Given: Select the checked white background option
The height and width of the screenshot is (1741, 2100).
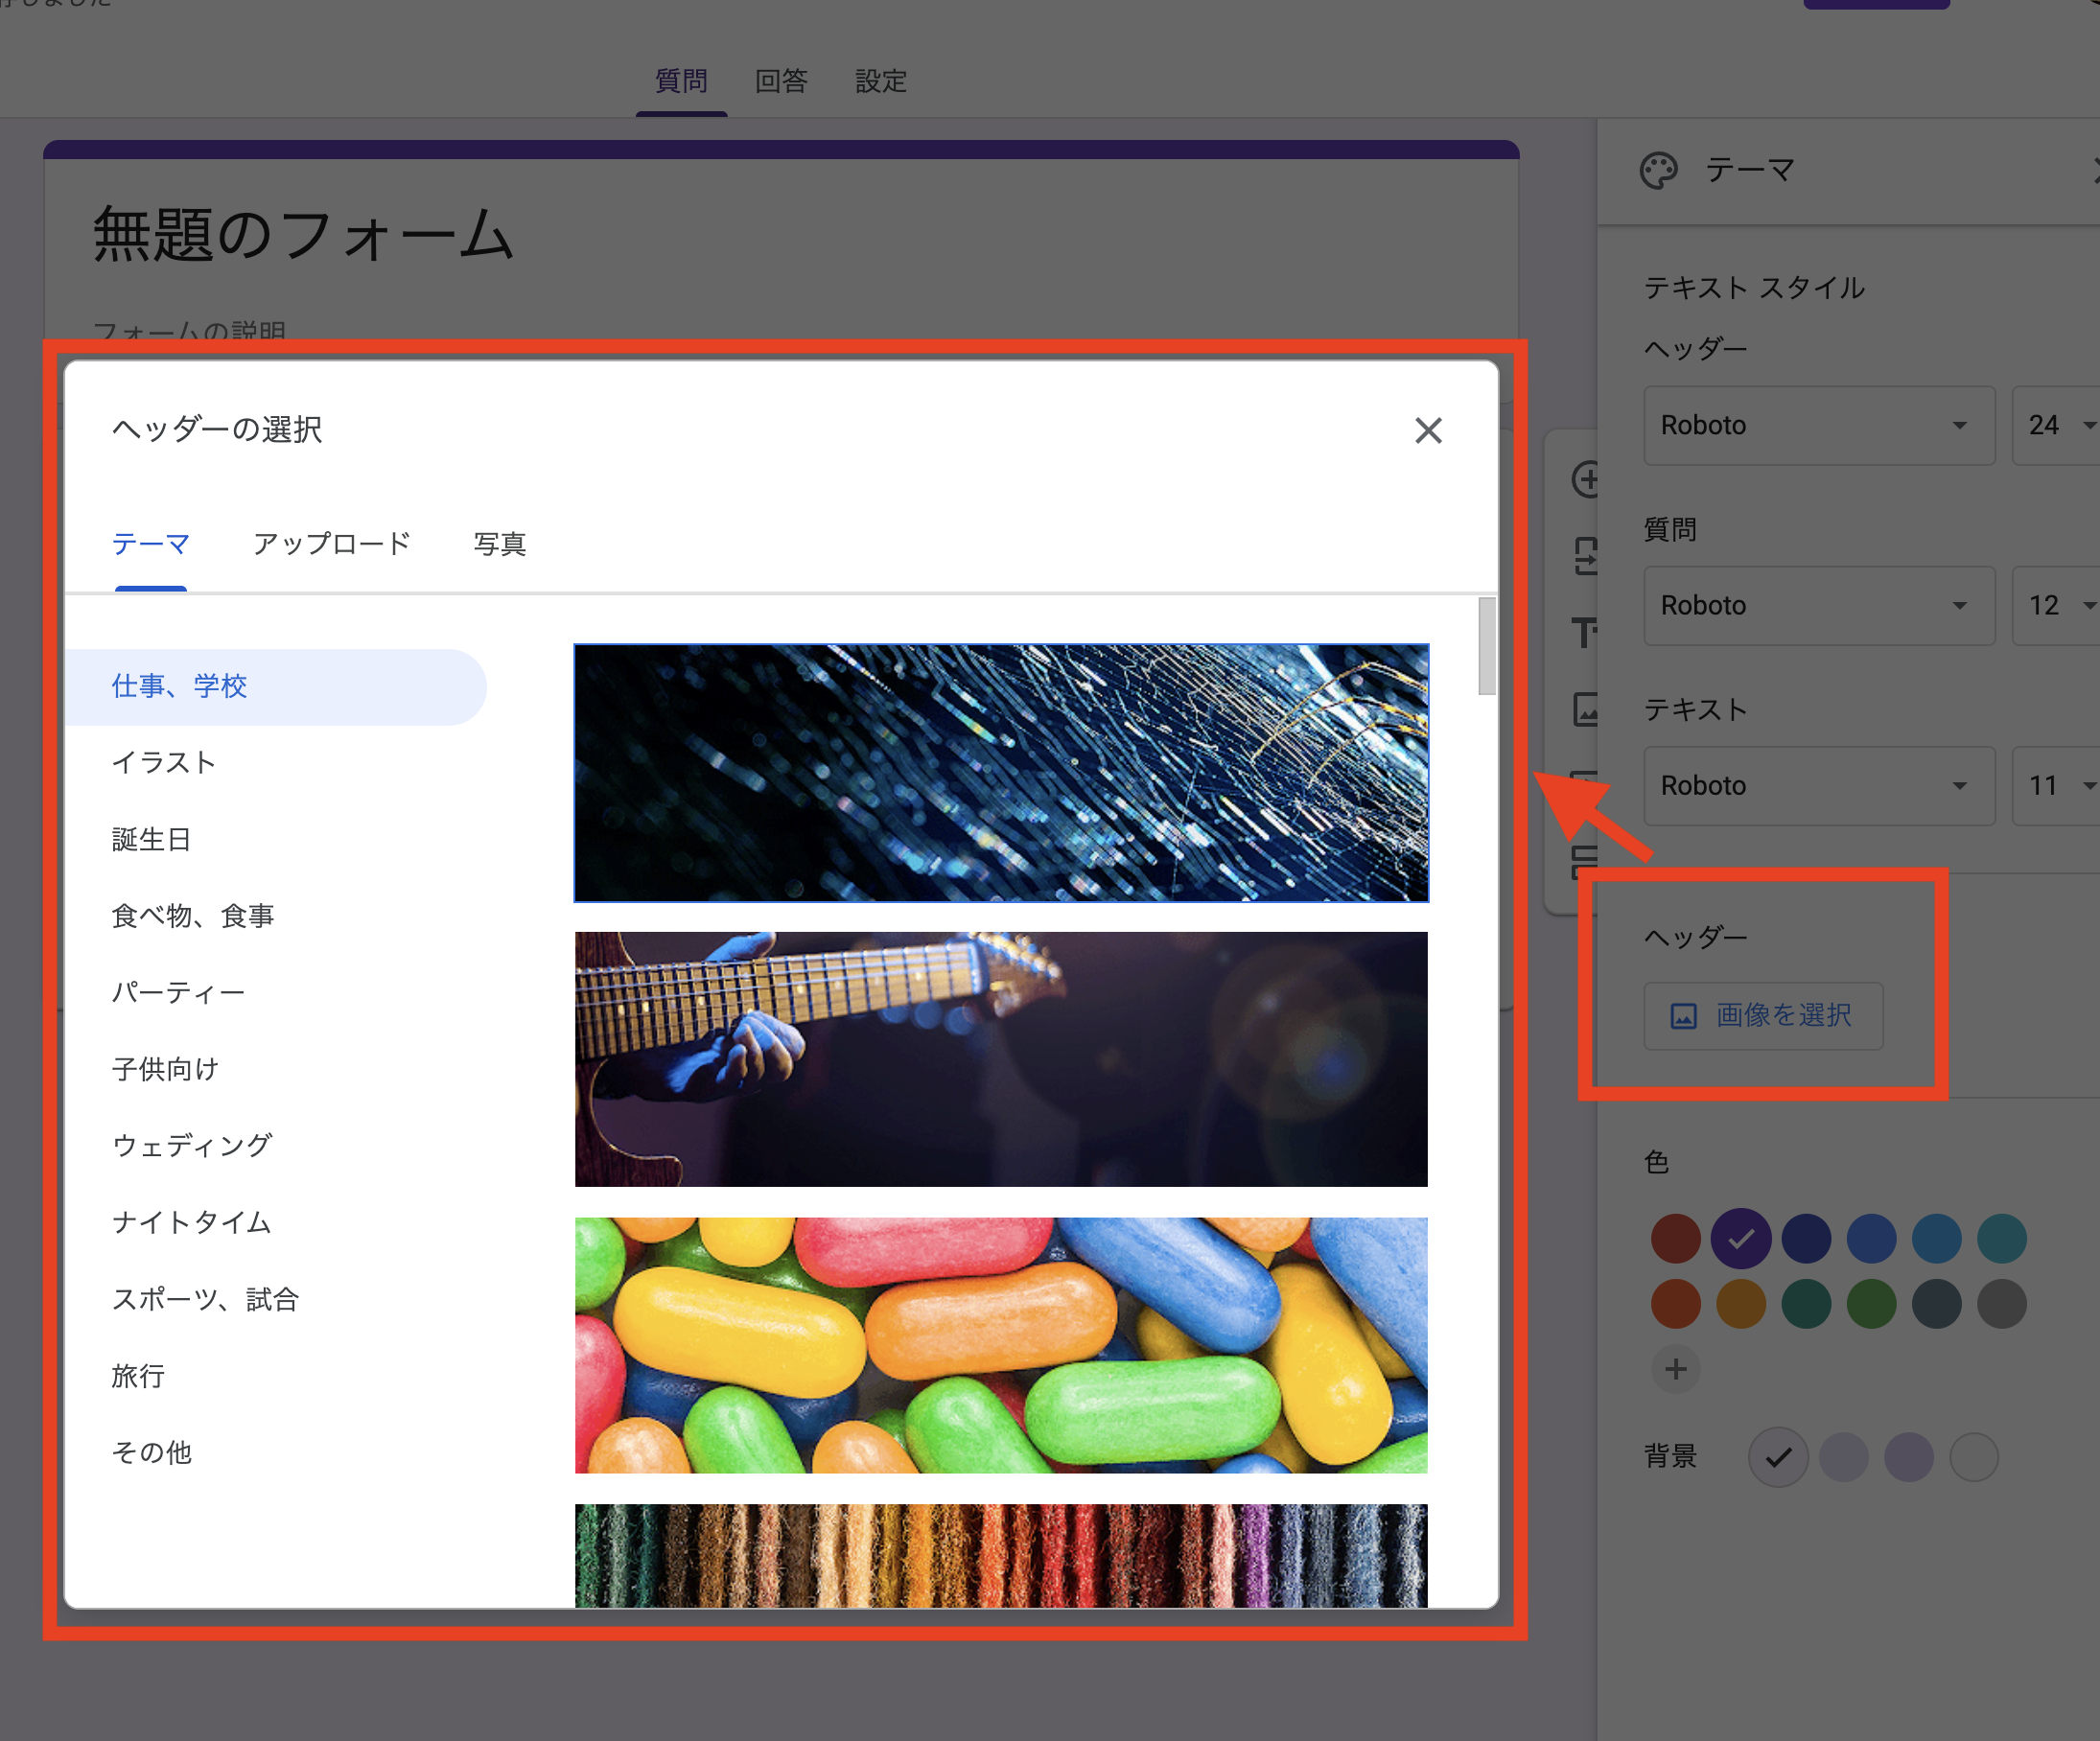Looking at the screenshot, I should point(1777,1458).
